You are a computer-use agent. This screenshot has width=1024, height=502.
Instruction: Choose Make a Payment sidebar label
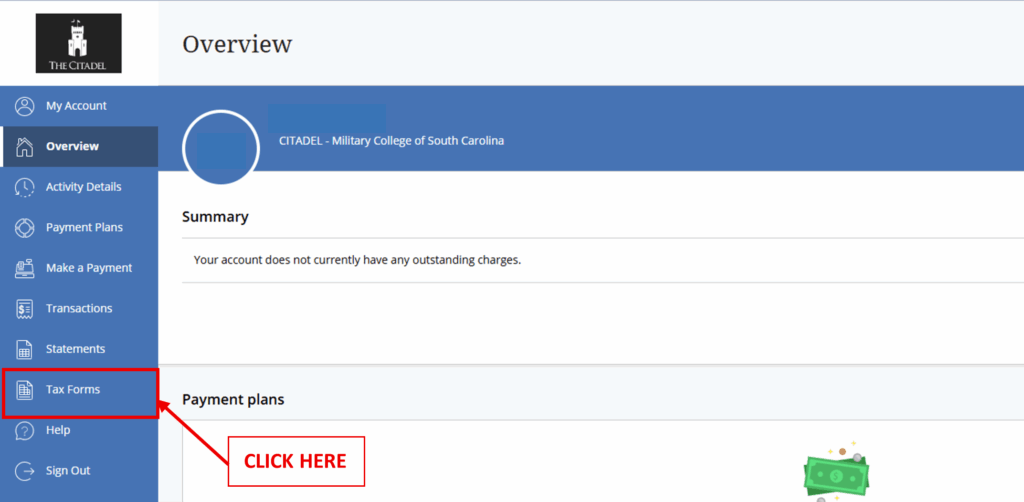[89, 268]
